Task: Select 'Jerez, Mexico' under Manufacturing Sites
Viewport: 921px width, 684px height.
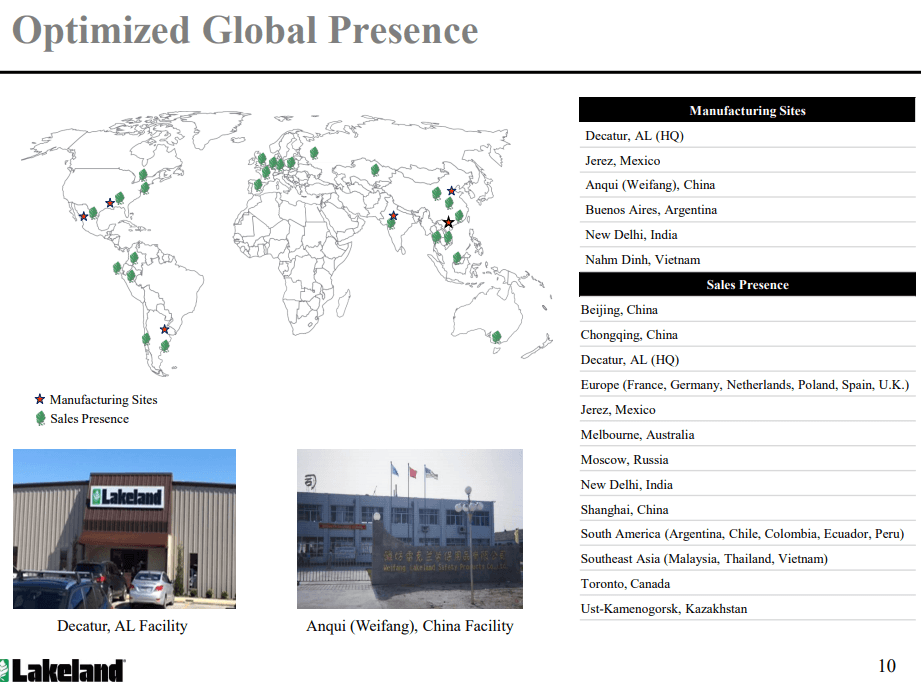Action: (x=747, y=160)
